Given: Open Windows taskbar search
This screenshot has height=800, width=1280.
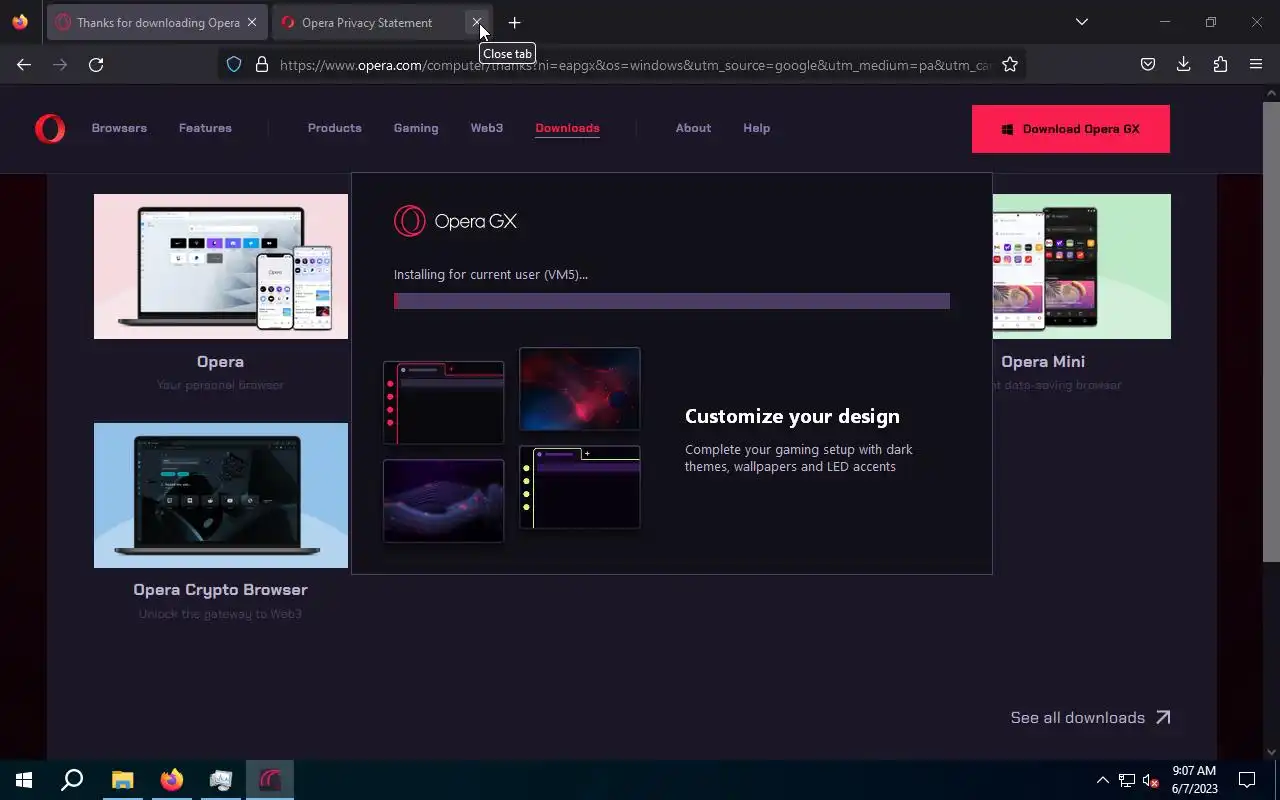Looking at the screenshot, I should (x=72, y=780).
